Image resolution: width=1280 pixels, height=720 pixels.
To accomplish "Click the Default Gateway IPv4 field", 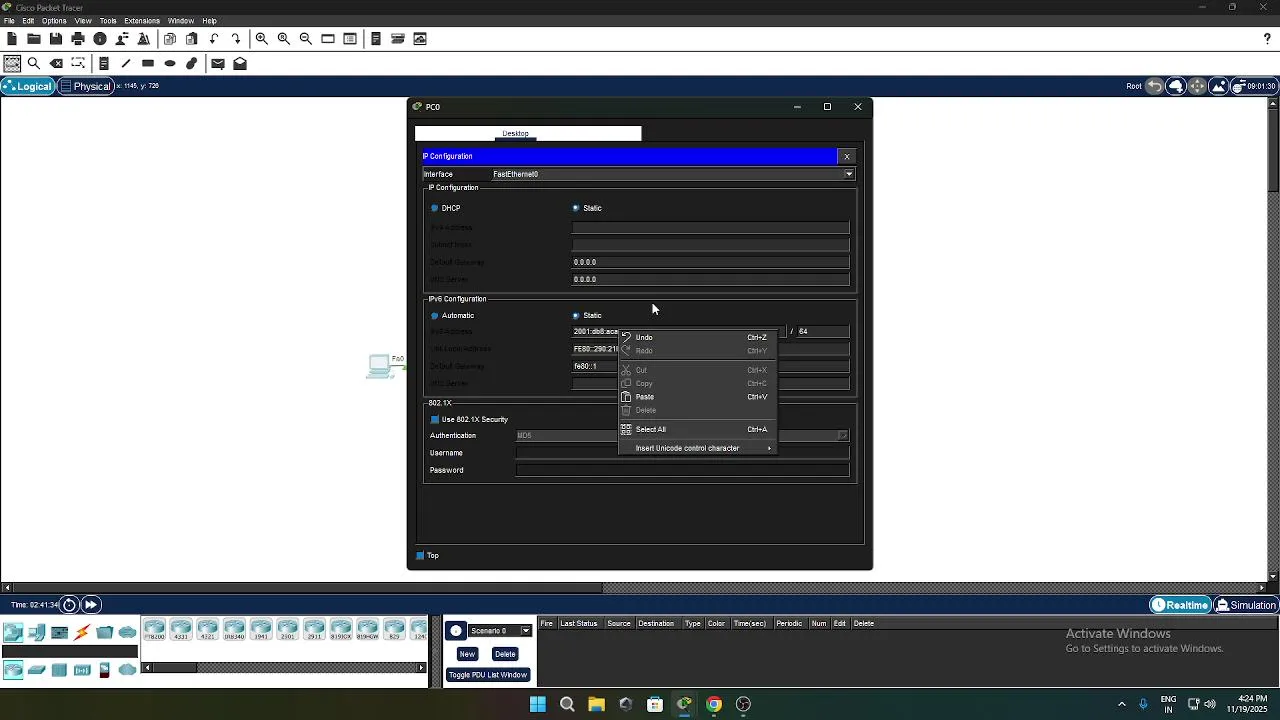I will click(x=710, y=262).
